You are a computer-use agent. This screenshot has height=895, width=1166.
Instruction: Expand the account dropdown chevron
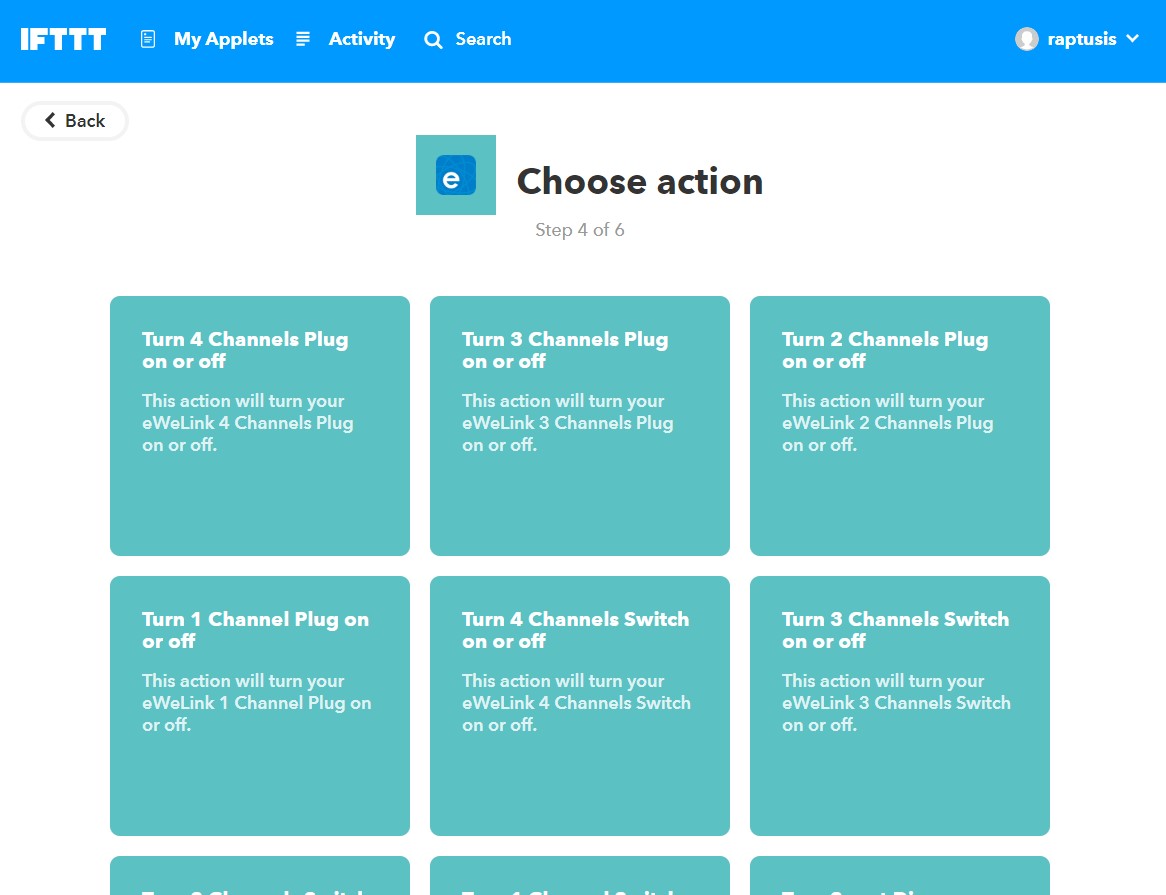click(1132, 39)
